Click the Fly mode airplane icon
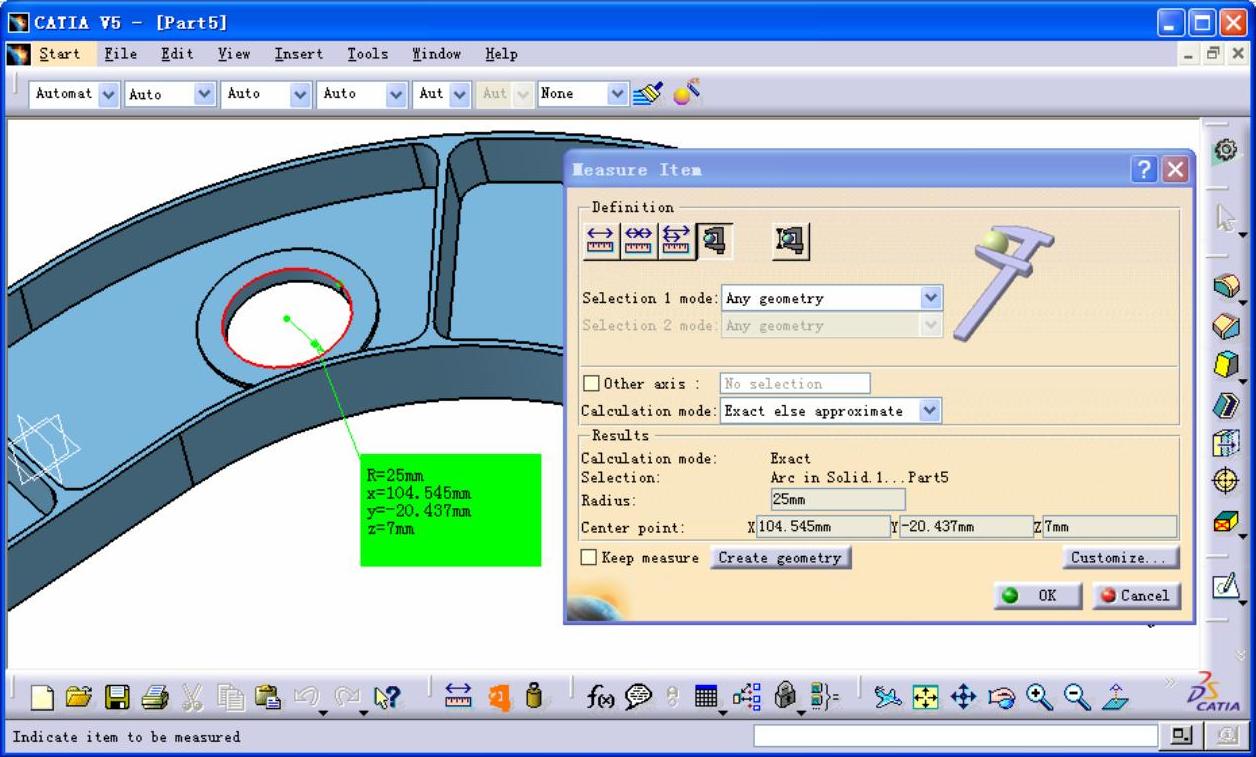Image resolution: width=1256 pixels, height=757 pixels. click(887, 697)
